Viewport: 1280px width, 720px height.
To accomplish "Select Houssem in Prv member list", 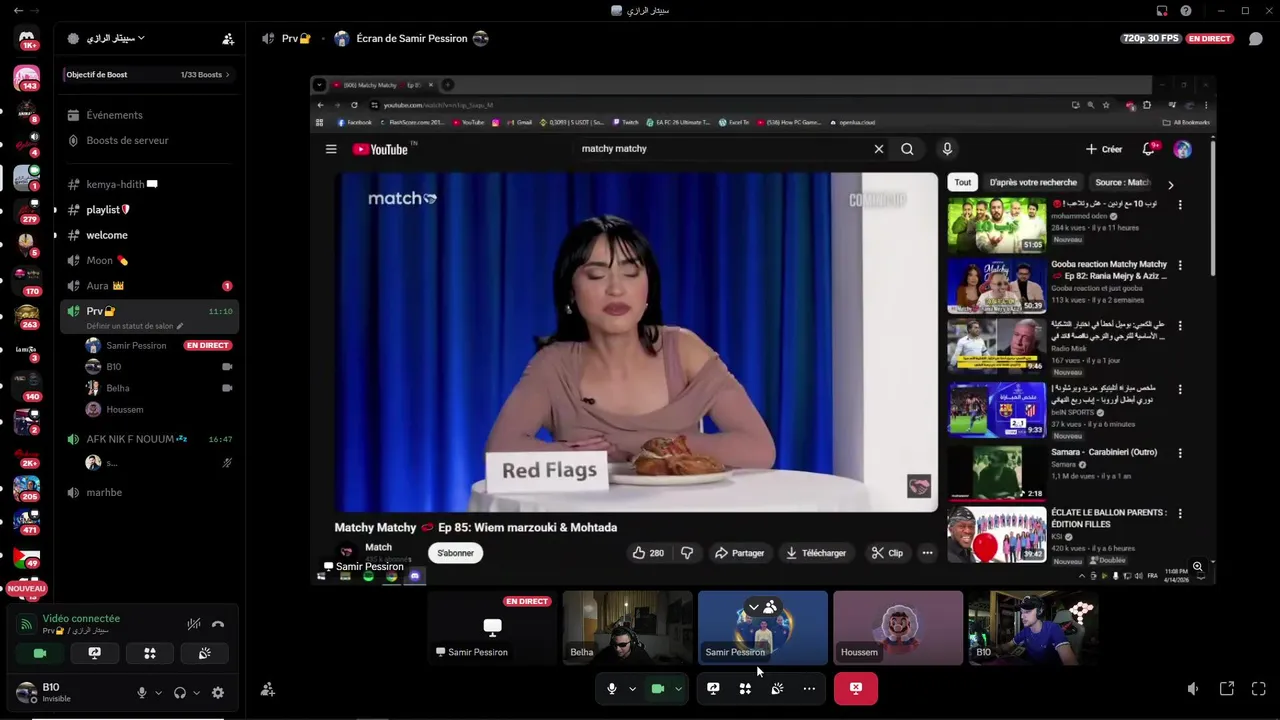I will 160,409.
